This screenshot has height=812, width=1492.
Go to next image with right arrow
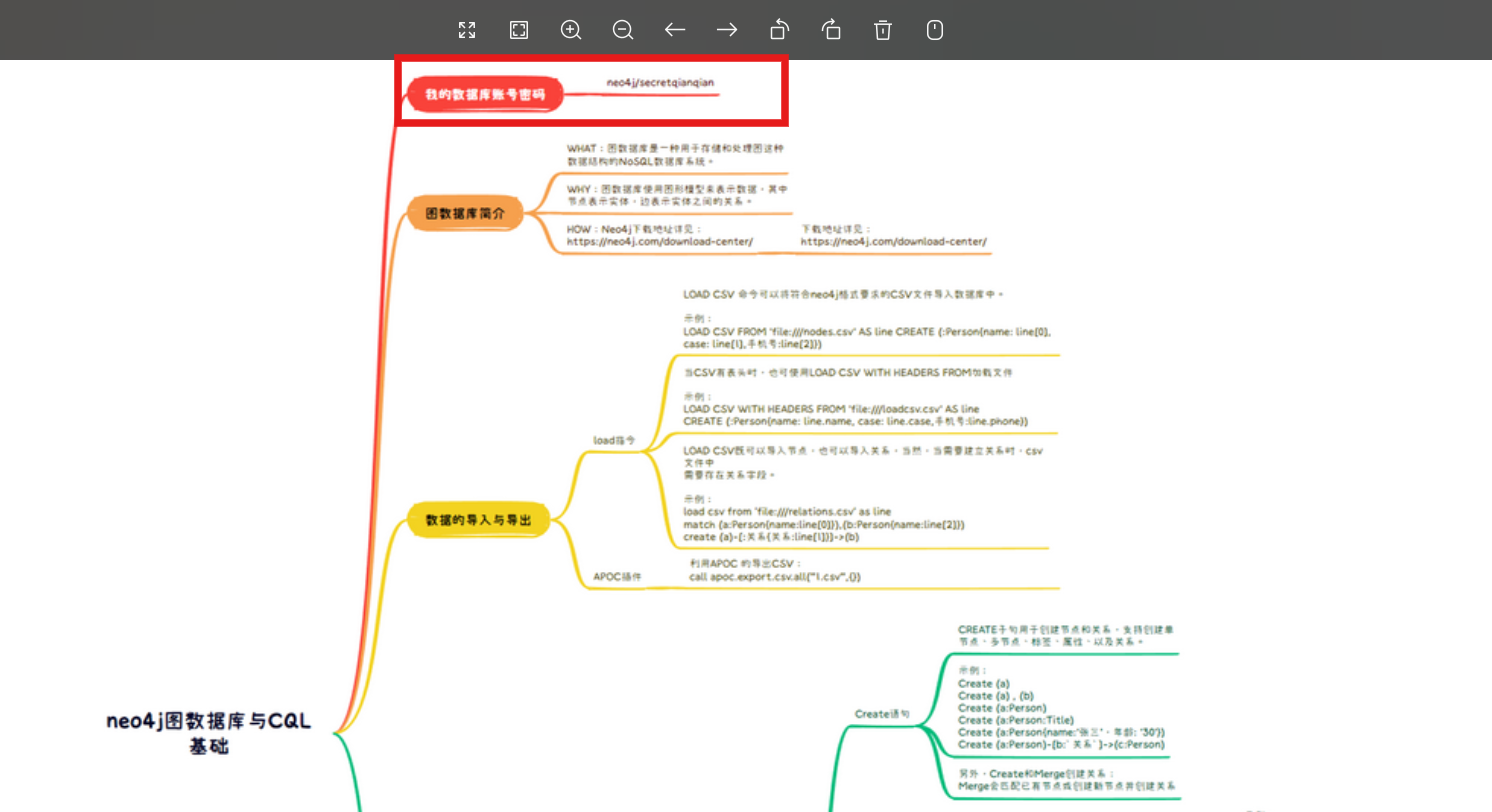coord(727,30)
